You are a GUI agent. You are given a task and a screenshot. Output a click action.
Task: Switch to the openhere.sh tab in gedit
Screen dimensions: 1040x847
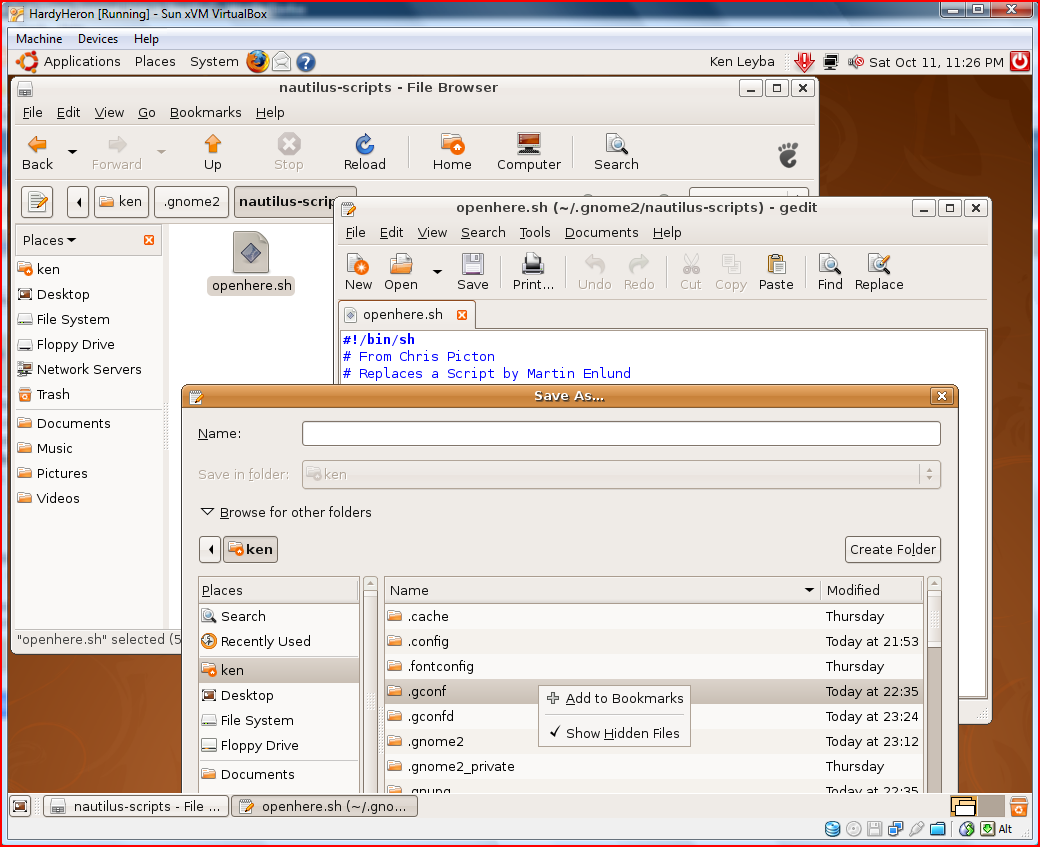point(403,314)
